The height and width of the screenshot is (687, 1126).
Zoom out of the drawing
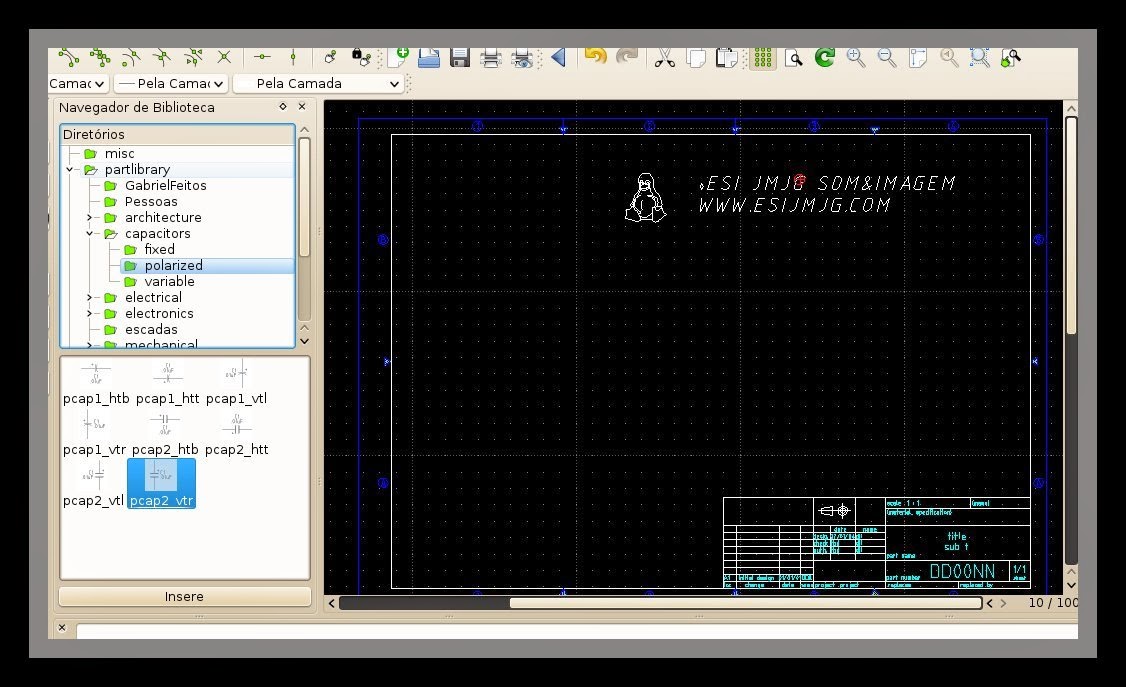click(887, 57)
